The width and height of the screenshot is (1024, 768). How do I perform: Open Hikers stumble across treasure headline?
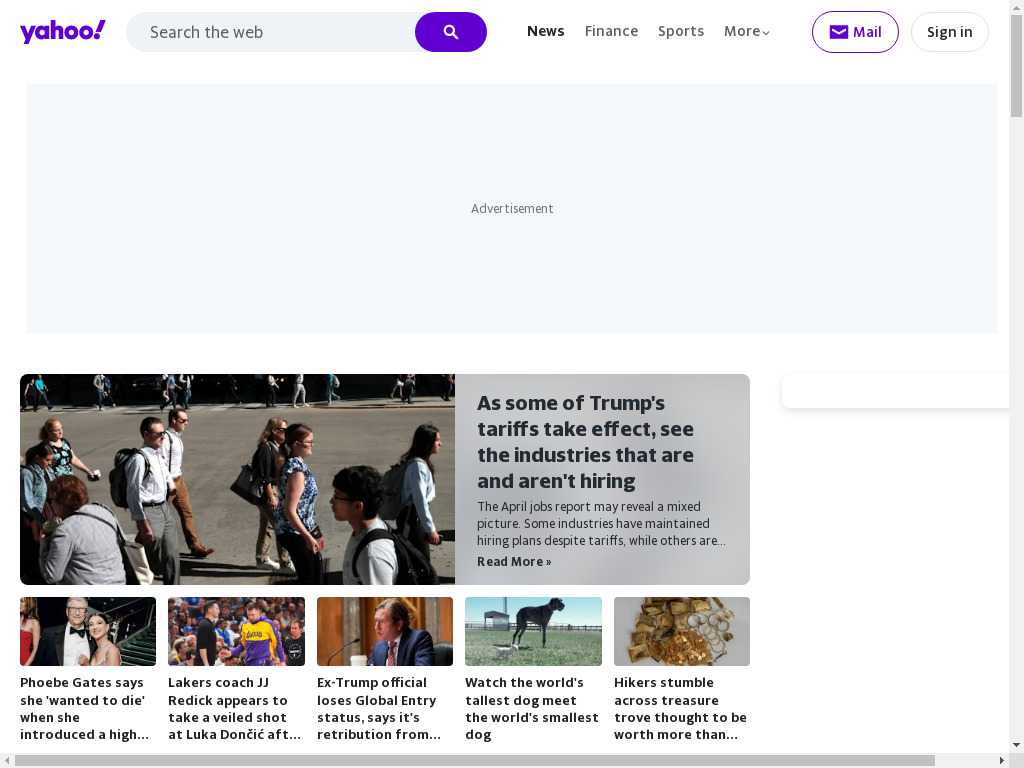[680, 709]
